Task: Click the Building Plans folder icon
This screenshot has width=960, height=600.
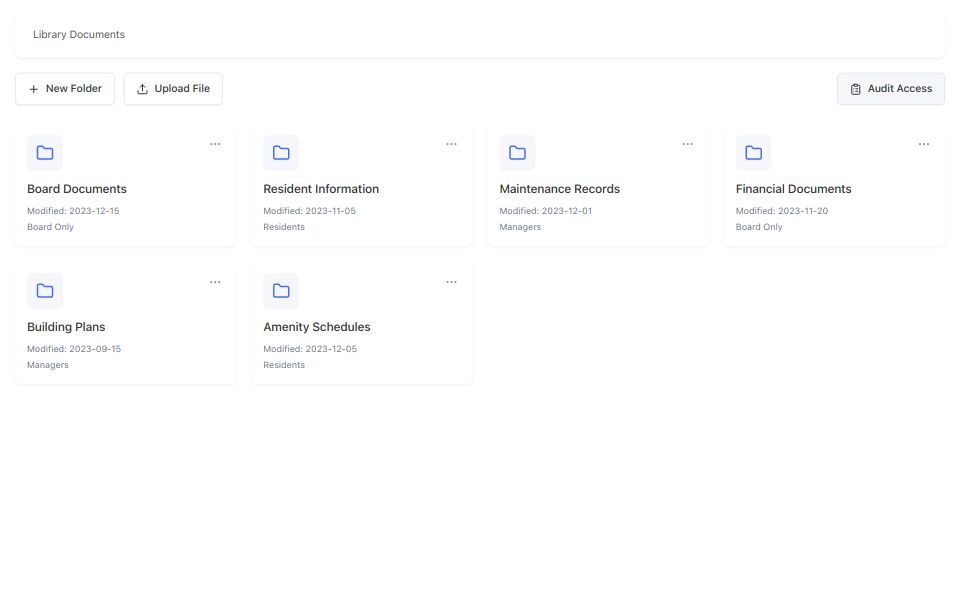Action: (x=45, y=291)
